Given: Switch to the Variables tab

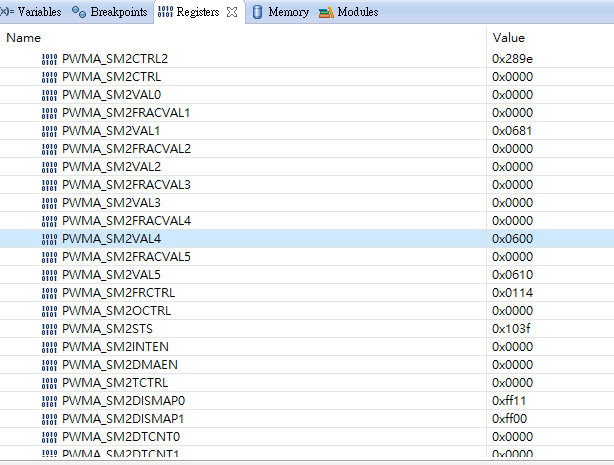Looking at the screenshot, I should click(x=31, y=12).
